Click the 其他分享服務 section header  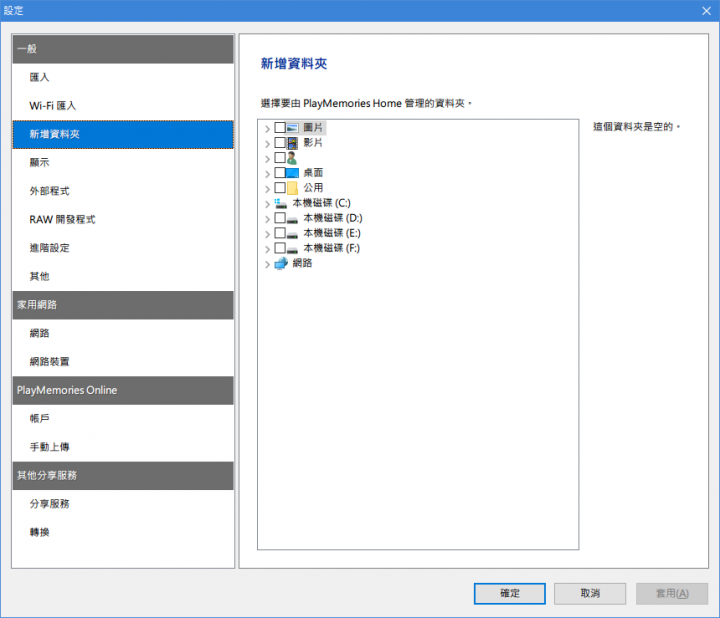click(123, 476)
